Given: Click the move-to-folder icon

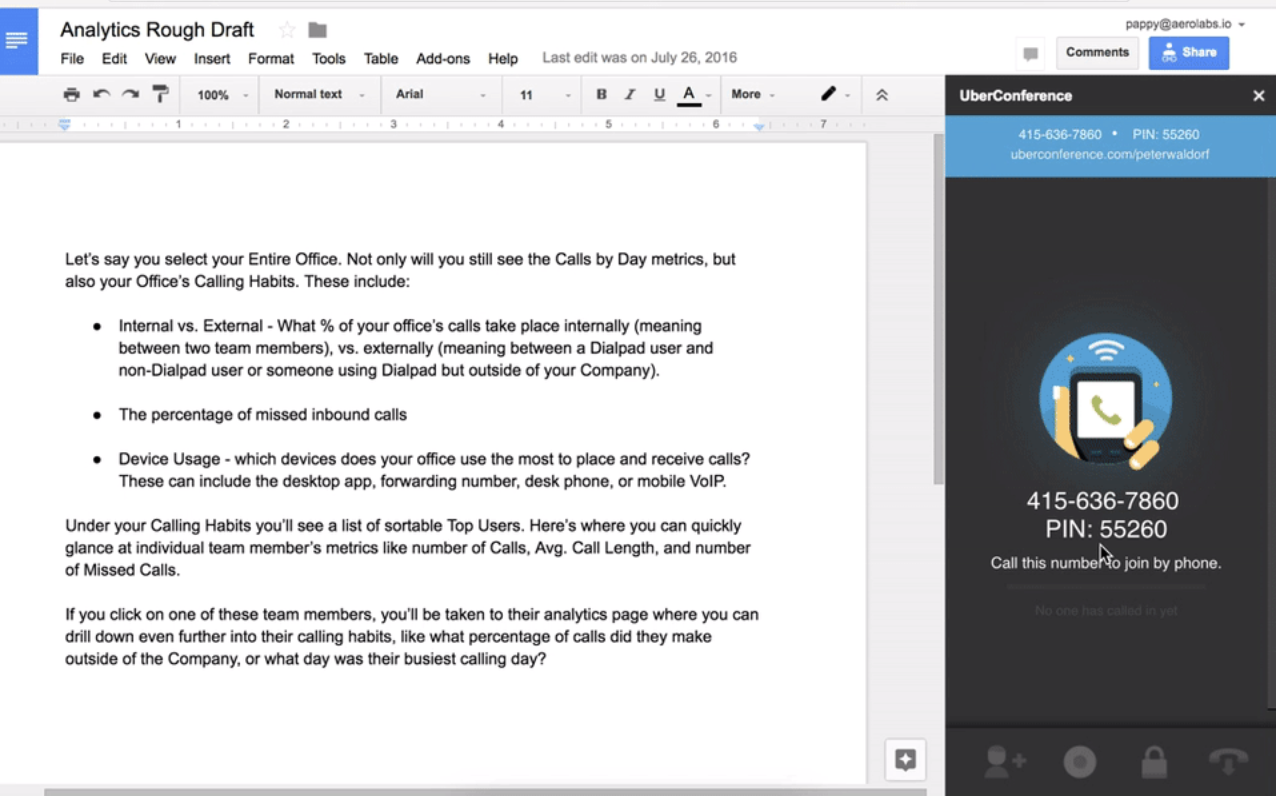Looking at the screenshot, I should click(x=318, y=30).
